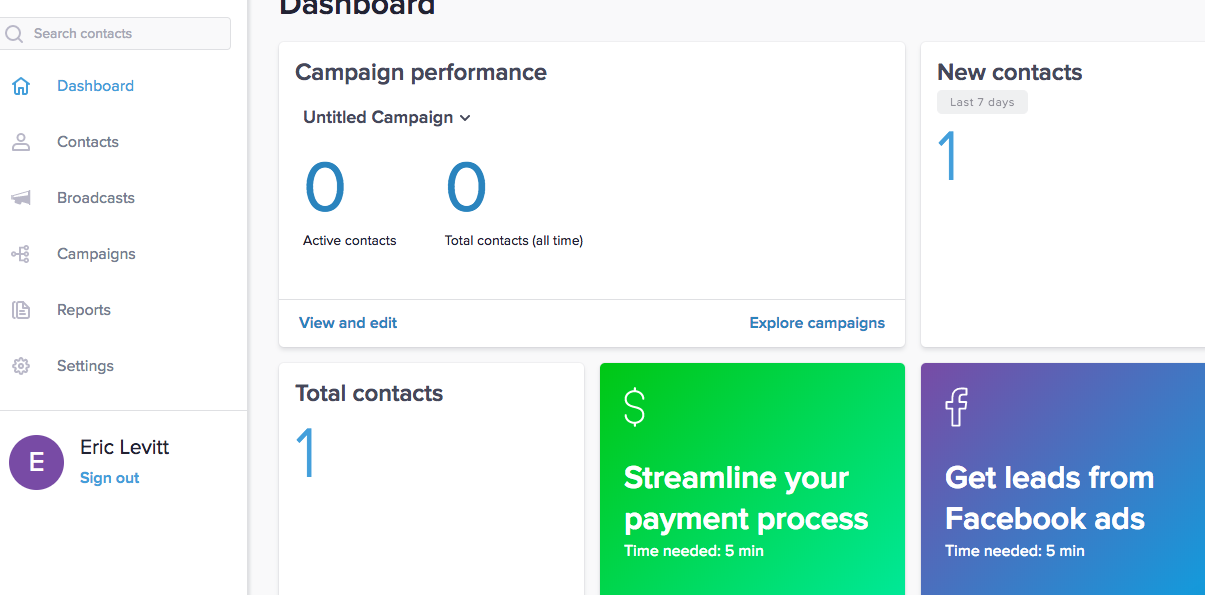Click the Contacts person icon
Viewport: 1205px width, 595px height.
coord(21,142)
